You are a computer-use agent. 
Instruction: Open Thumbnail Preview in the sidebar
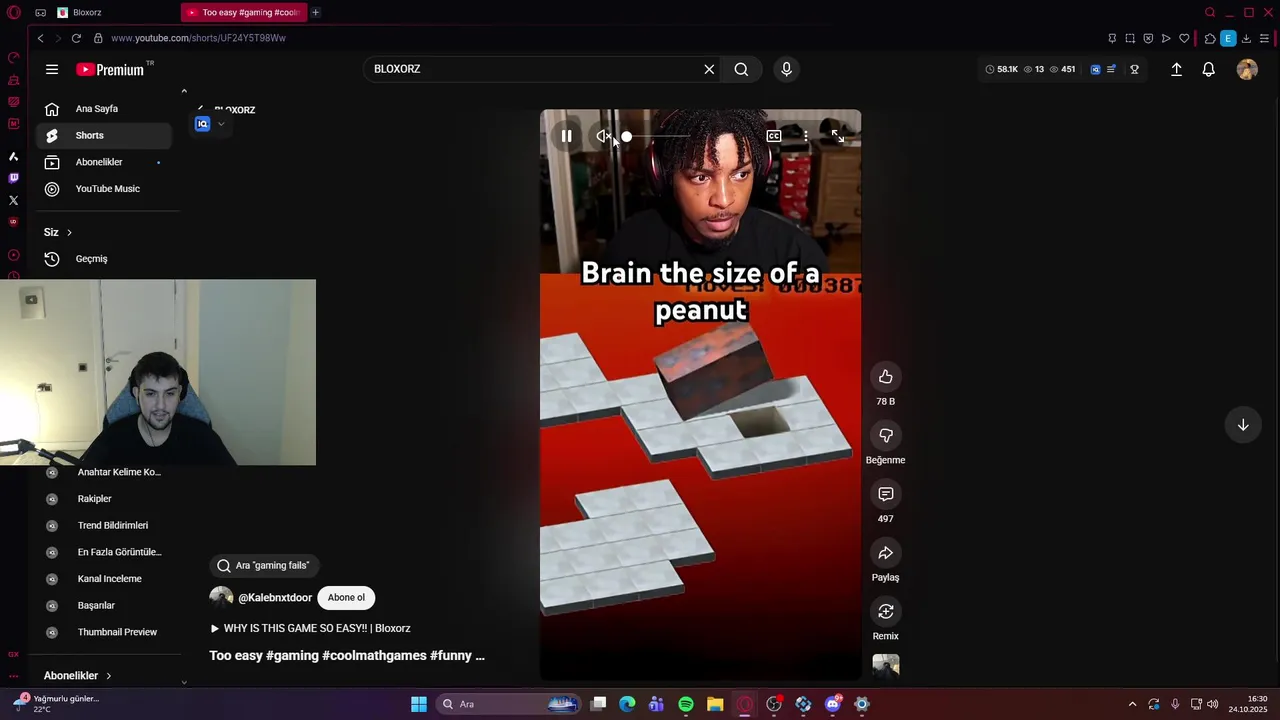click(104, 632)
